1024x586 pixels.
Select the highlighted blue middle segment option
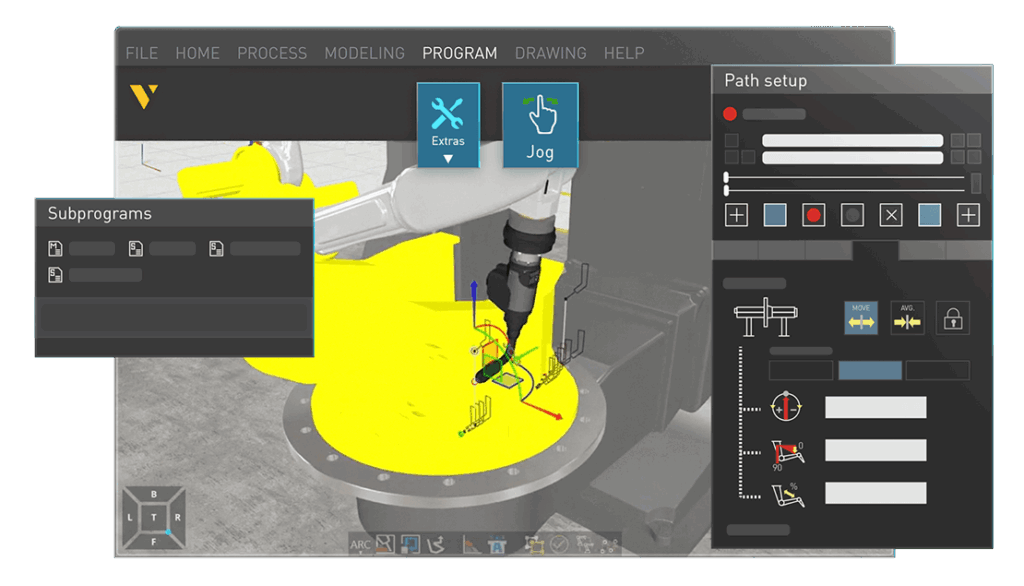[x=870, y=370]
